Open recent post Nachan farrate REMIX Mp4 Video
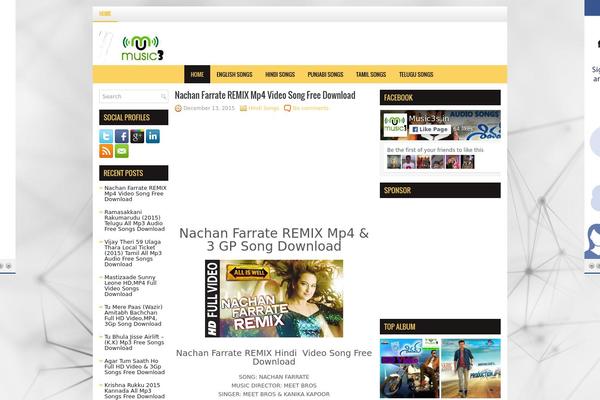 point(135,194)
